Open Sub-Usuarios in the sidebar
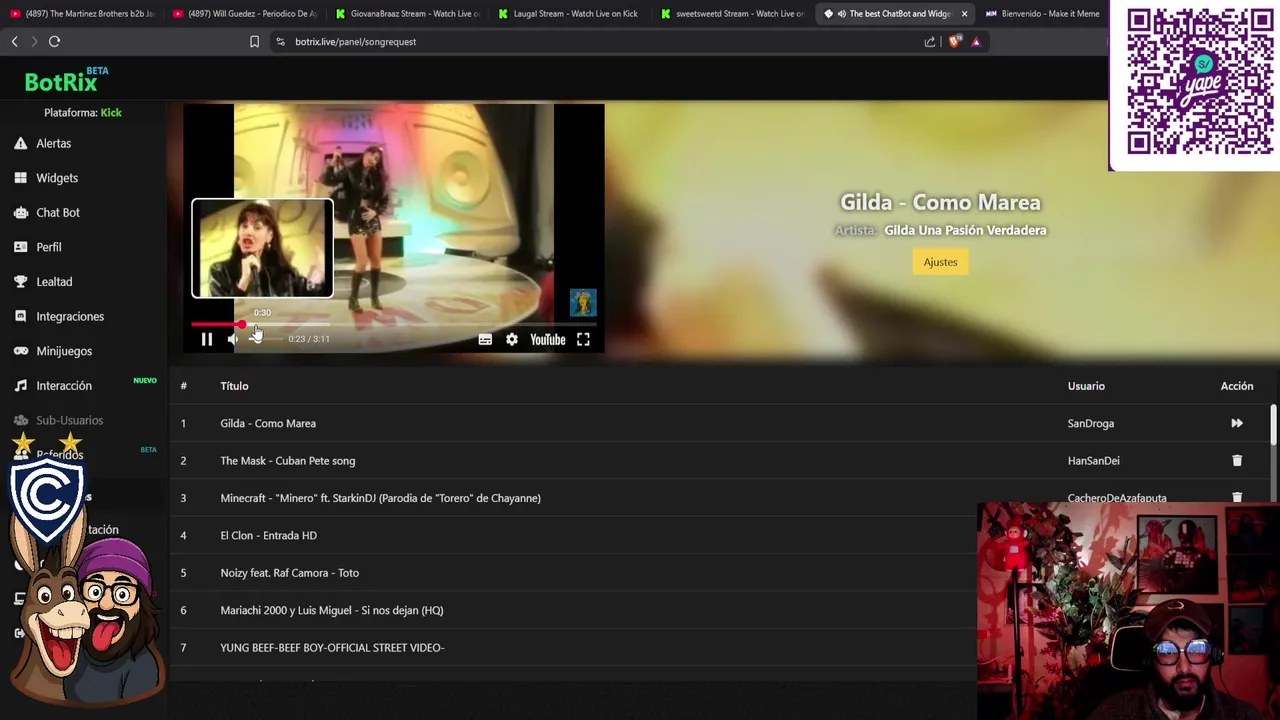This screenshot has height=720, width=1280. pos(70,420)
